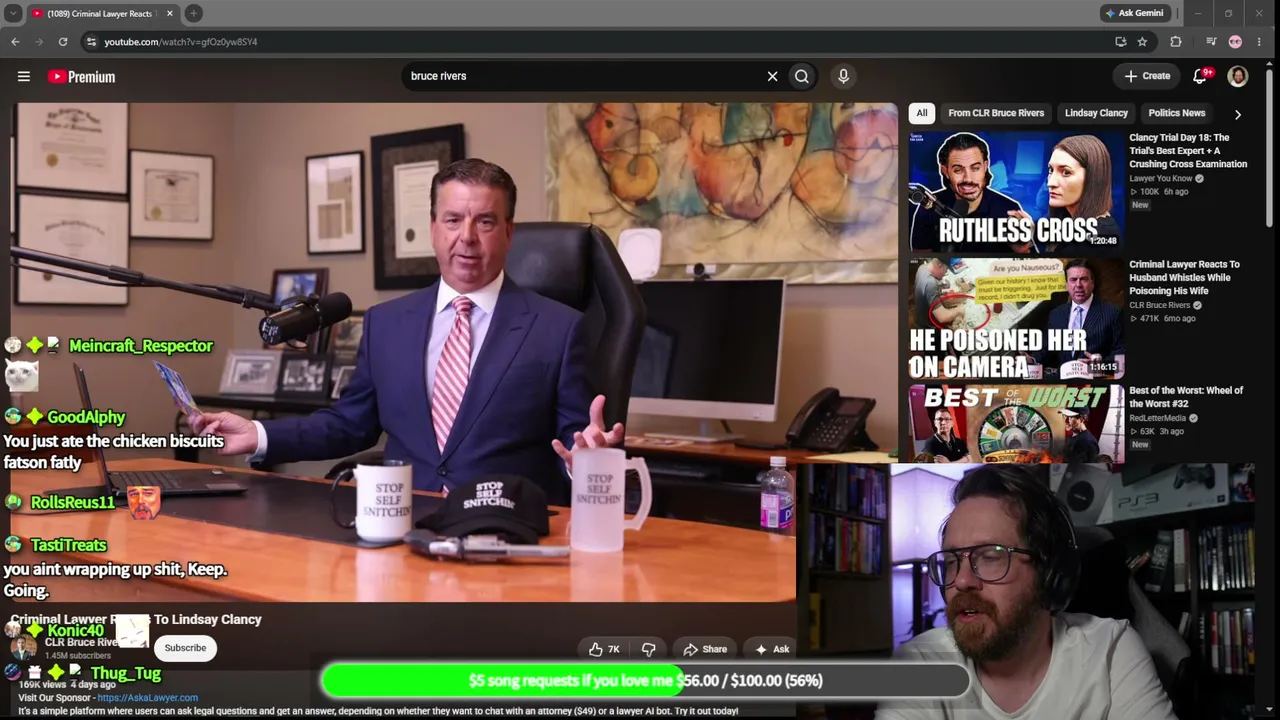The image size is (1280, 720).
Task: Close the Criminal Lawyer Reacts tab
Action: (x=169, y=13)
